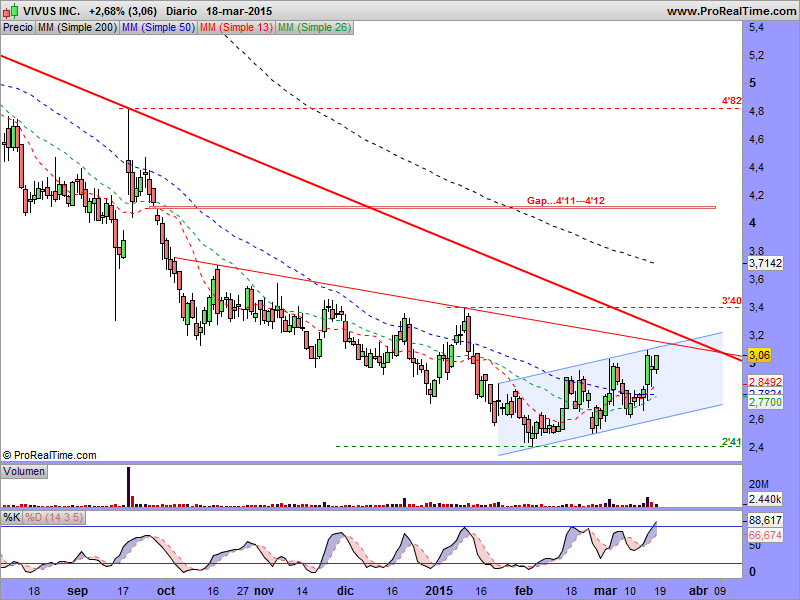Select the MM (Simple 26) indicator label
Screen dimensions: 800x600
(314, 28)
